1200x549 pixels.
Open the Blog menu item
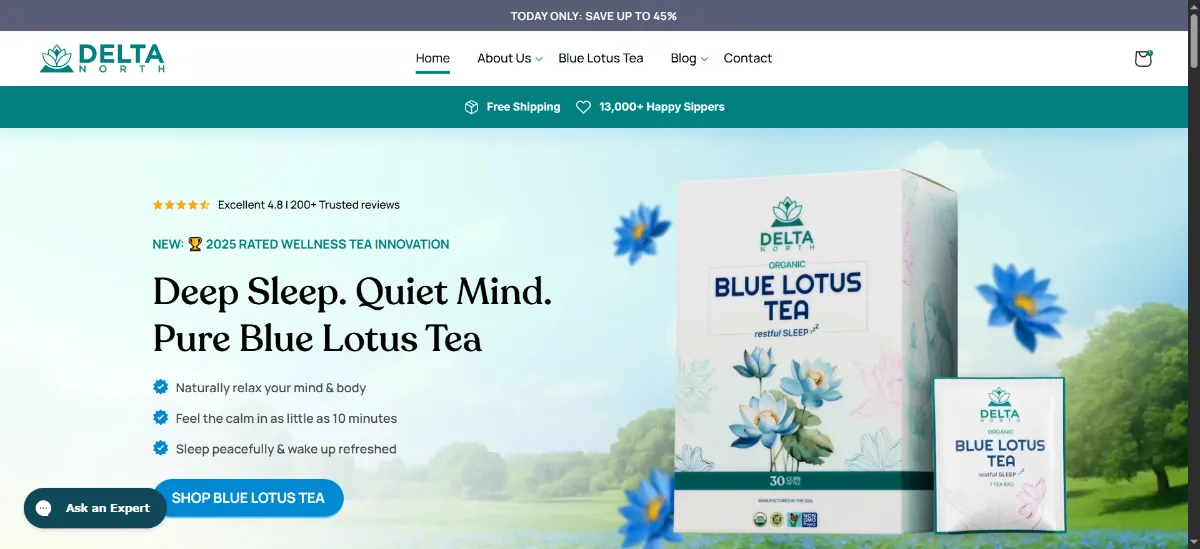[x=684, y=58]
